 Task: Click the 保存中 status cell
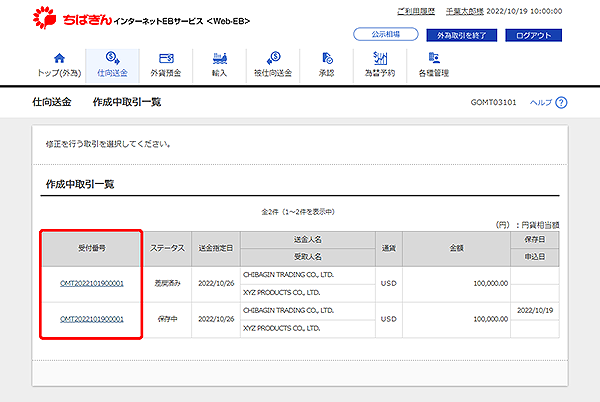coord(167,319)
